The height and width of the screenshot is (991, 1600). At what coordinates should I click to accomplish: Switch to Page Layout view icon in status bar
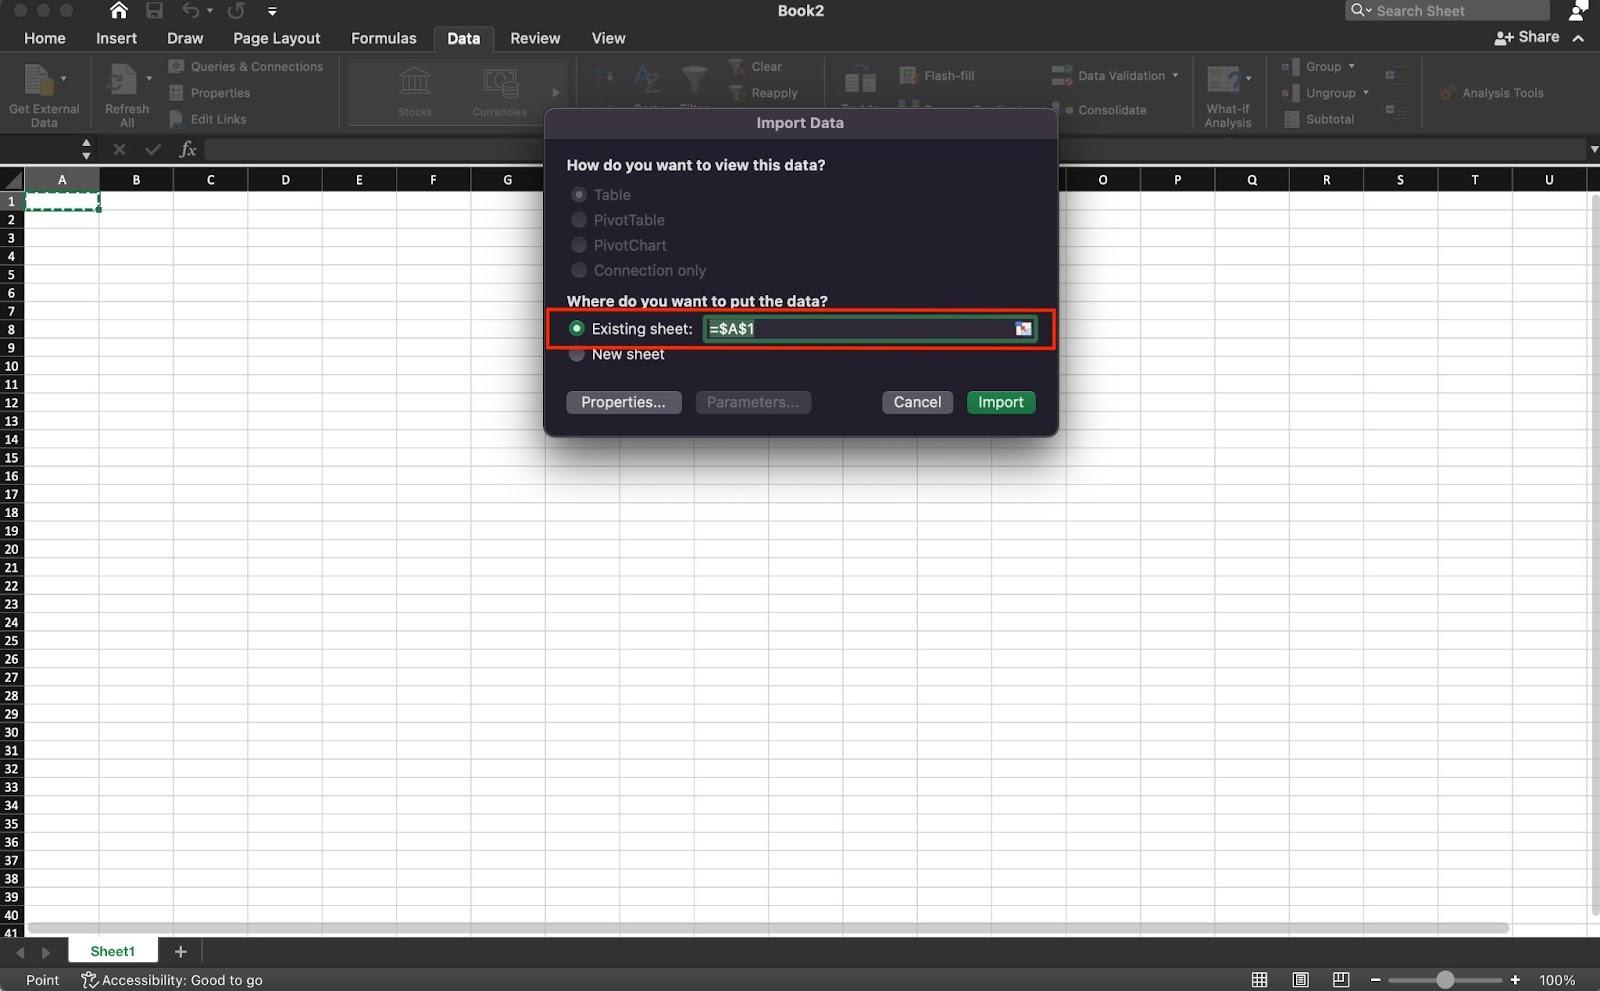[1300, 980]
